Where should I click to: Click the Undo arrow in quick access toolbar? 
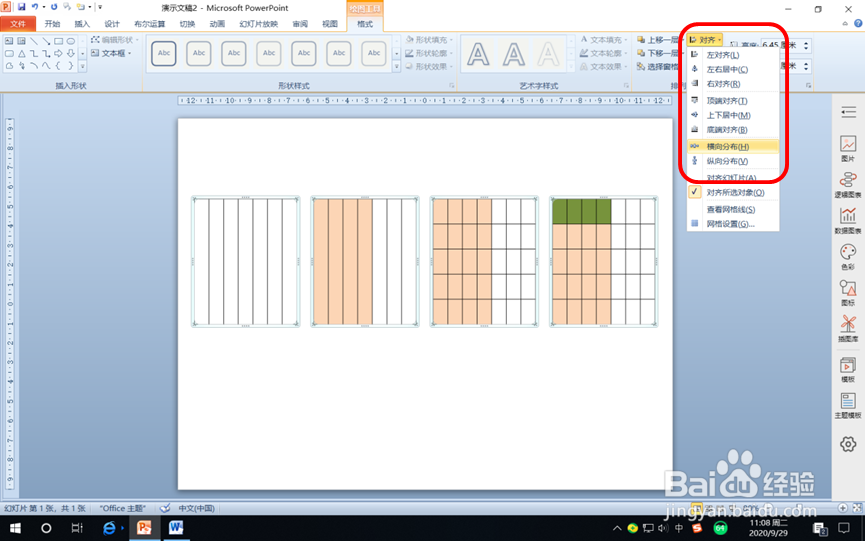[35, 7]
